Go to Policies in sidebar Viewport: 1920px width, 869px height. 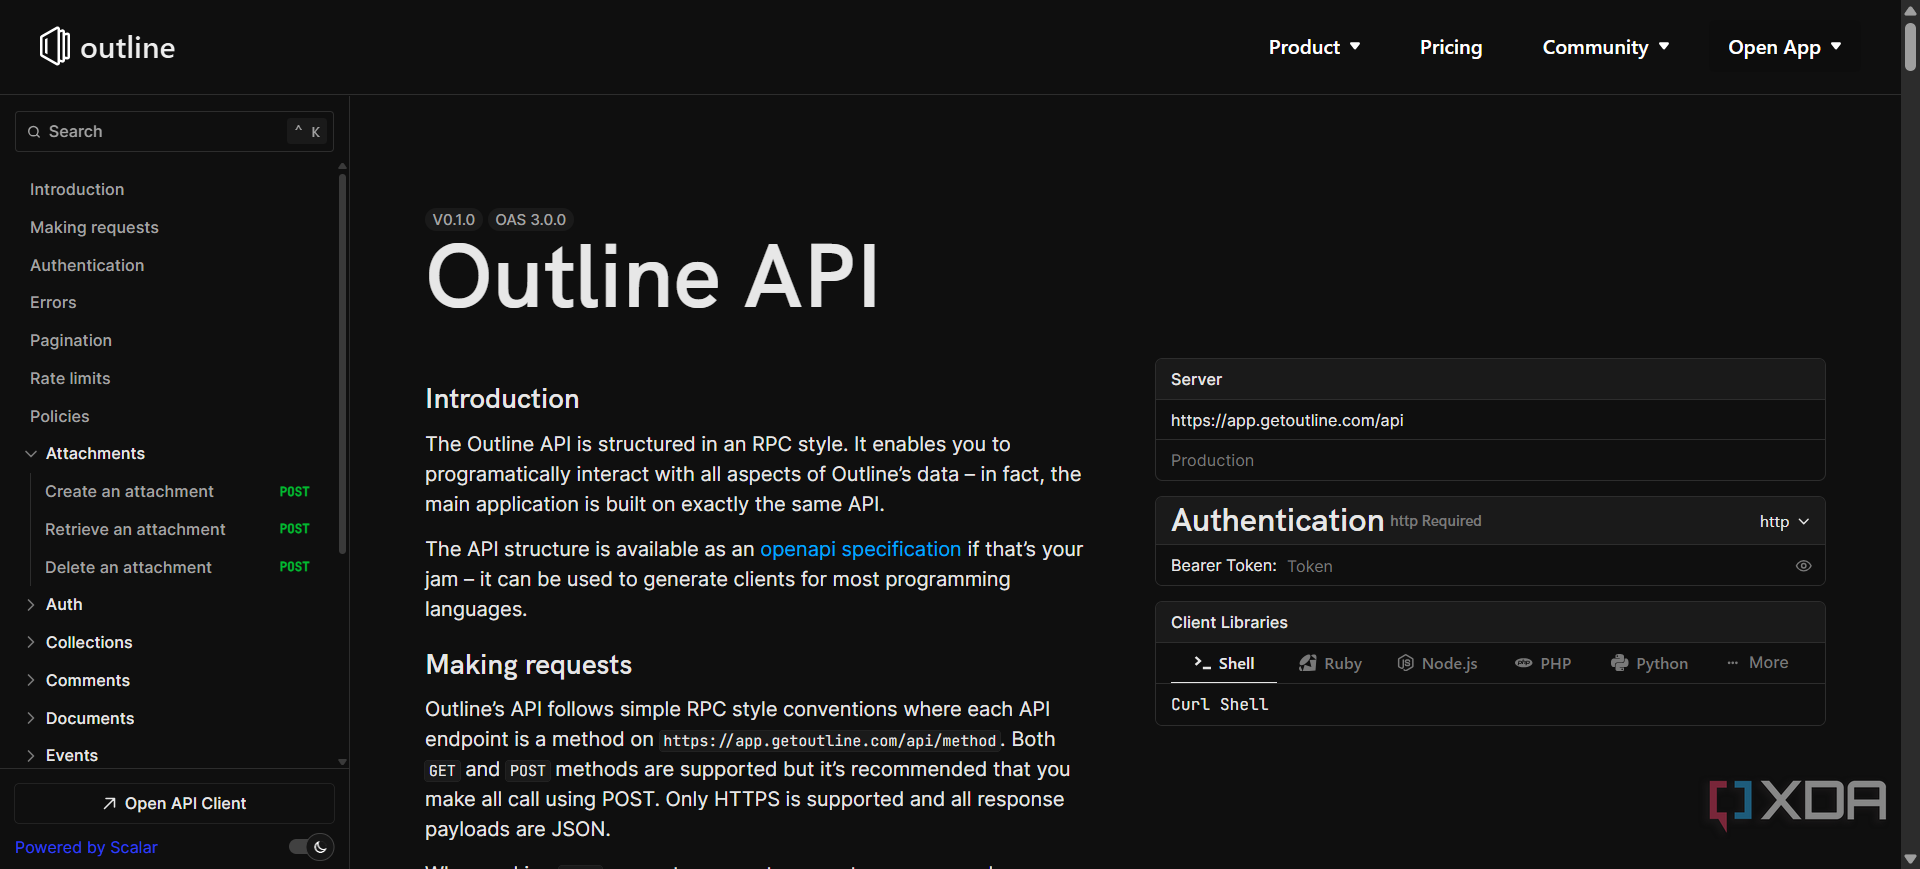click(60, 417)
